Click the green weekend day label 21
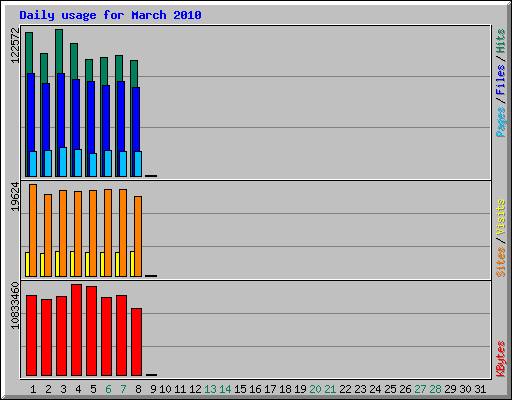This screenshot has height=400, width=512. (x=330, y=389)
